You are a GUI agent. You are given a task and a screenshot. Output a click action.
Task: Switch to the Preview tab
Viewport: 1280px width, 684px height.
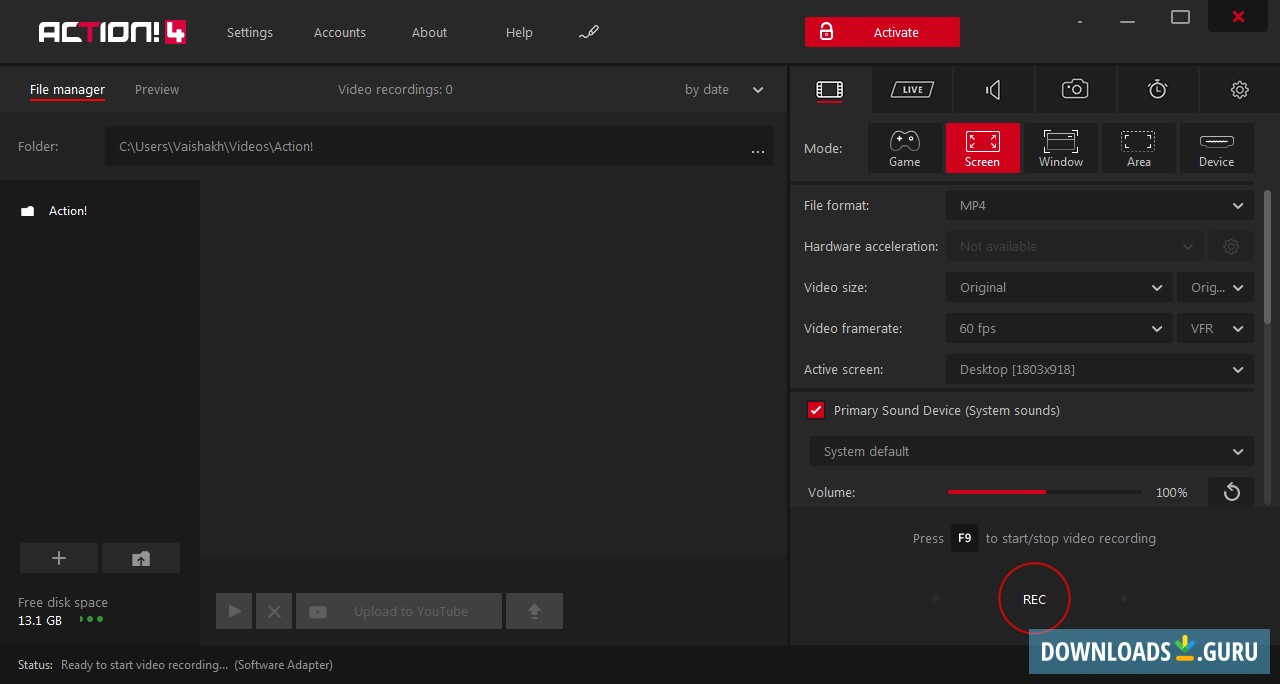(x=157, y=90)
